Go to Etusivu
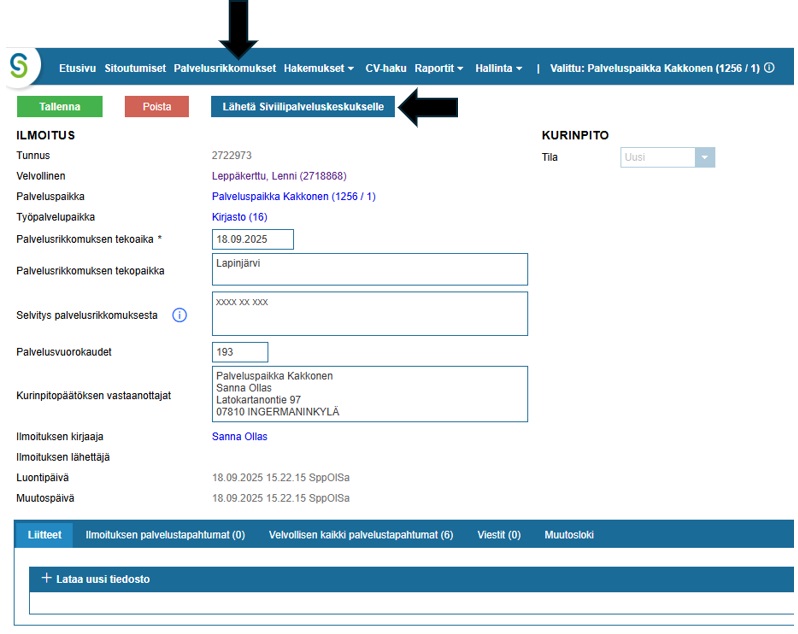Image resolution: width=798 pixels, height=634 pixels. [x=78, y=68]
